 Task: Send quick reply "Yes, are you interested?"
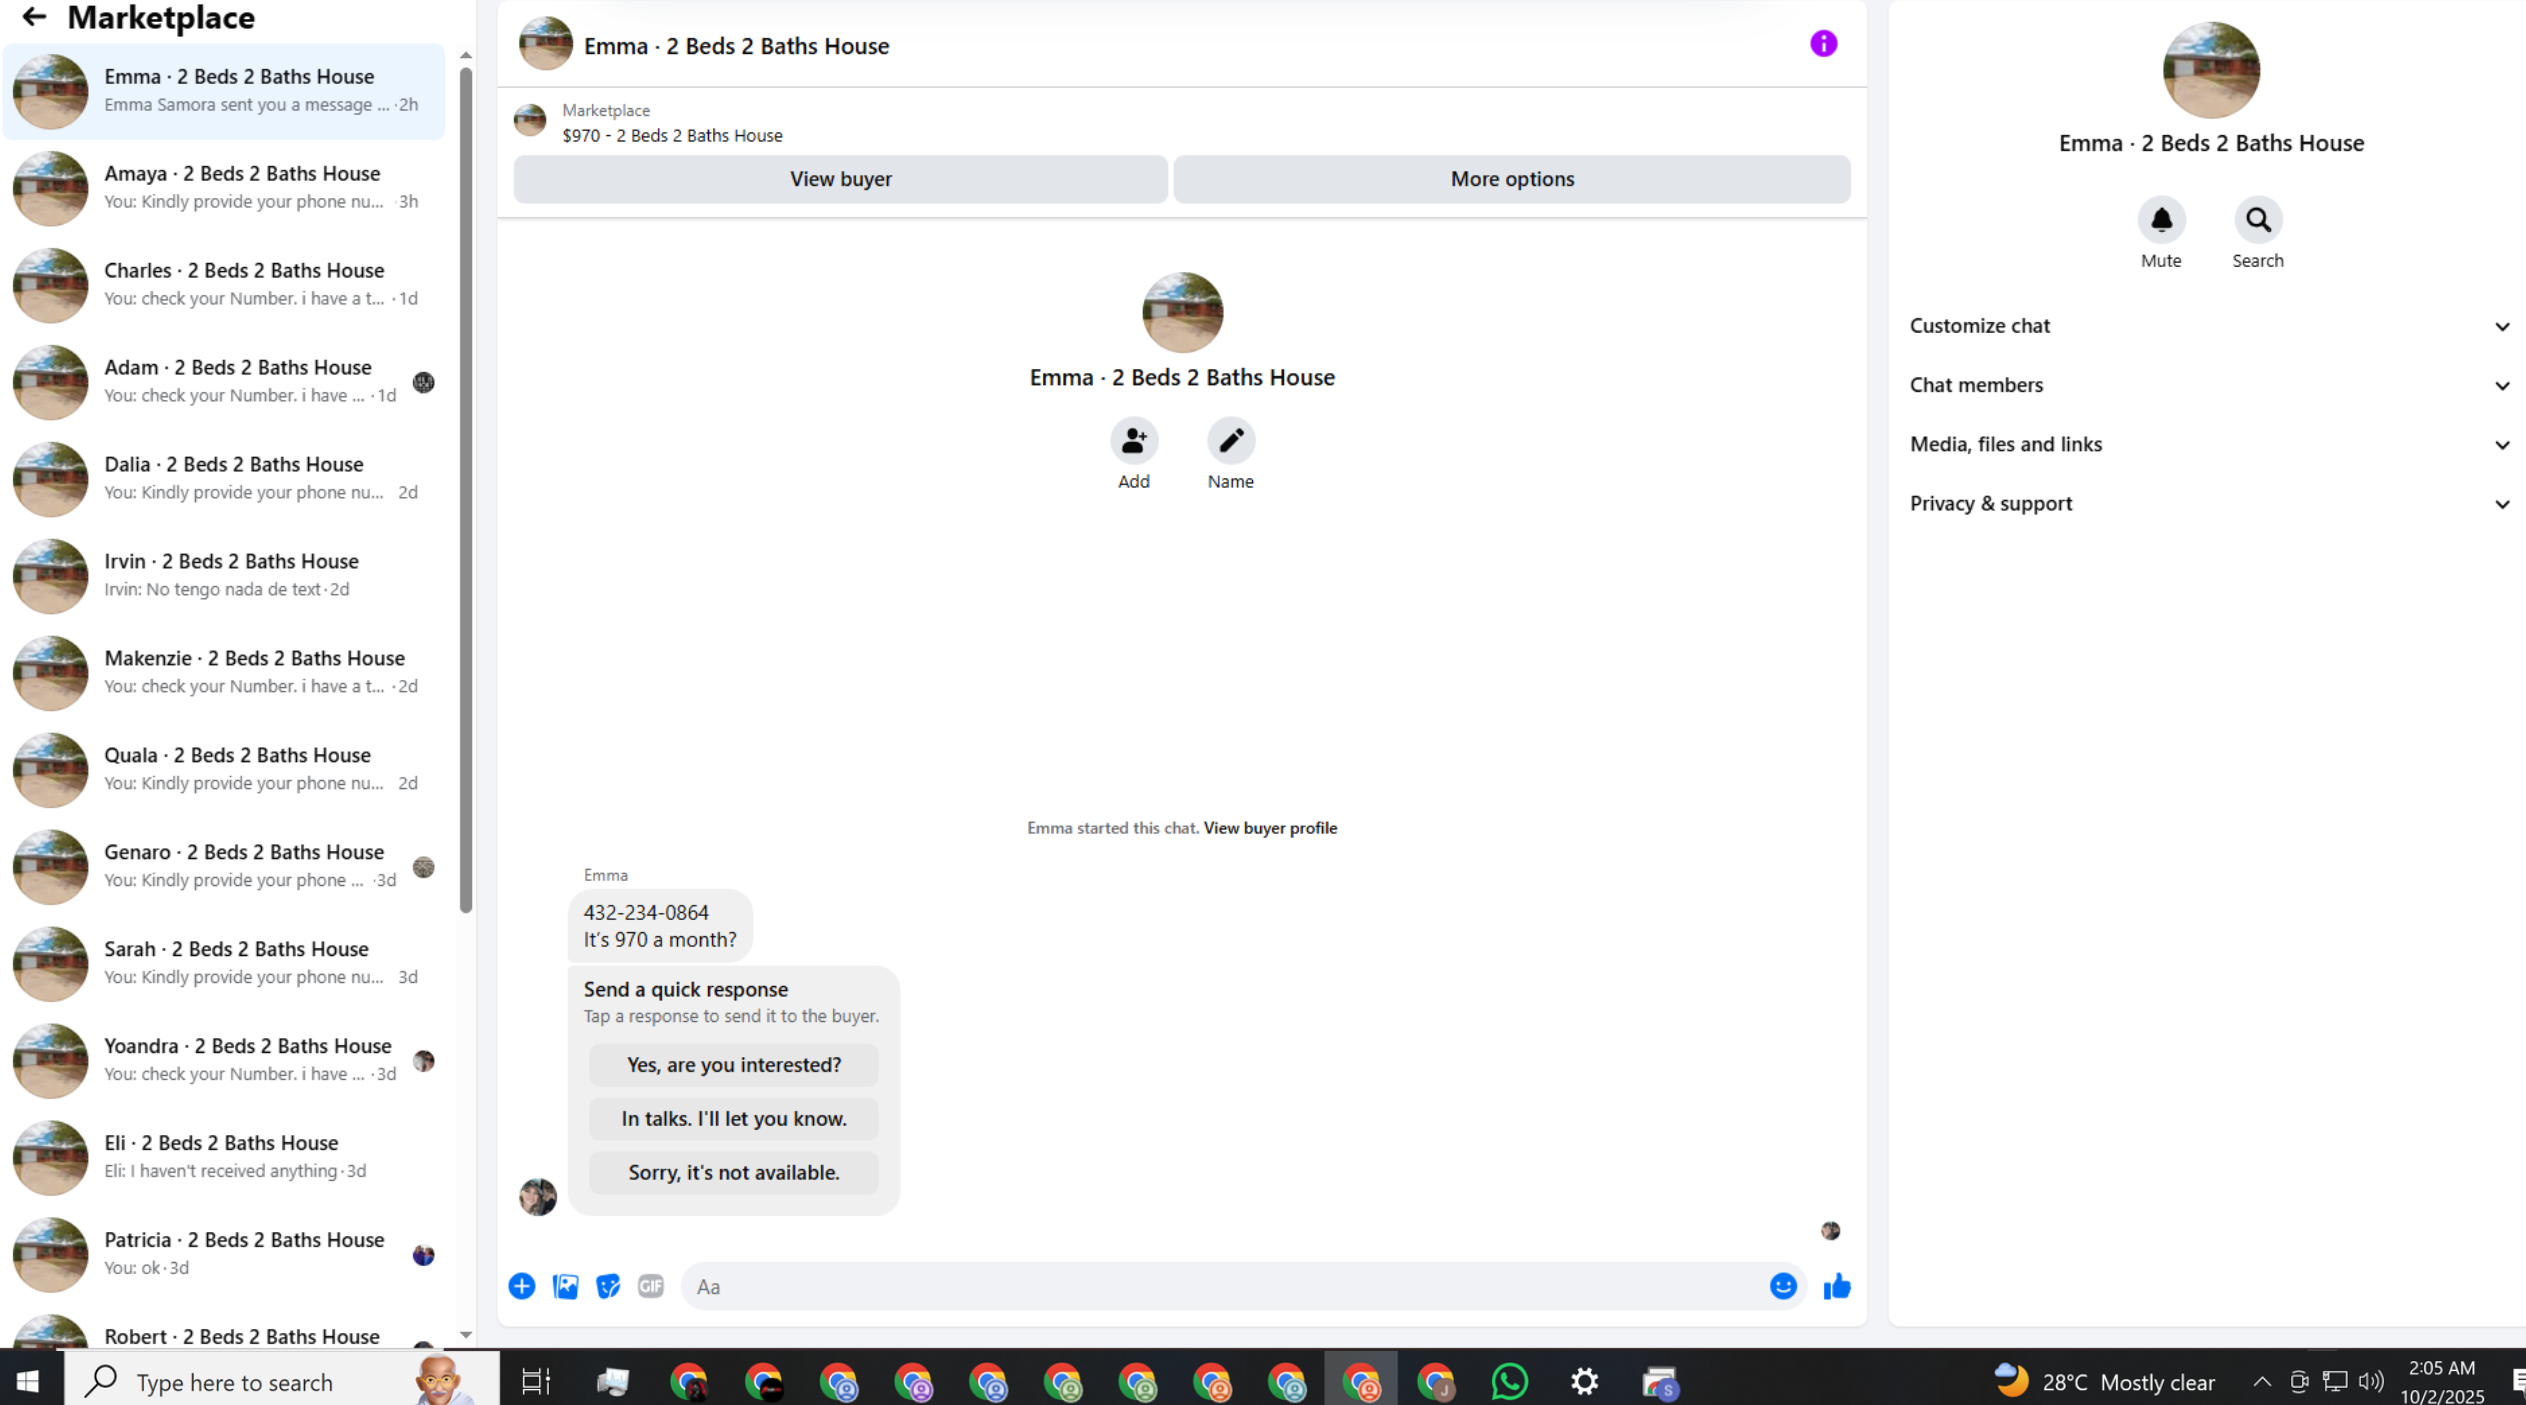pos(733,1065)
